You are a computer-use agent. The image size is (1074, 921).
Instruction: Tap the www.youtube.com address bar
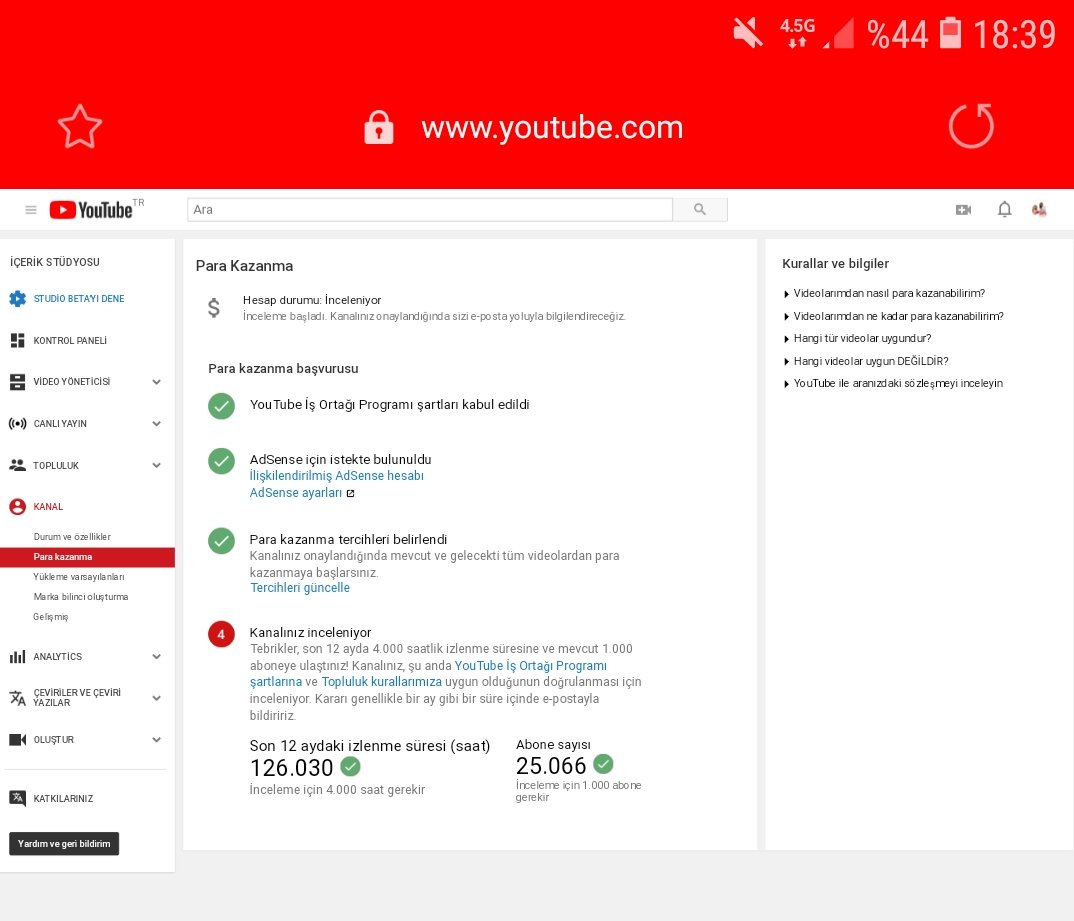click(552, 127)
